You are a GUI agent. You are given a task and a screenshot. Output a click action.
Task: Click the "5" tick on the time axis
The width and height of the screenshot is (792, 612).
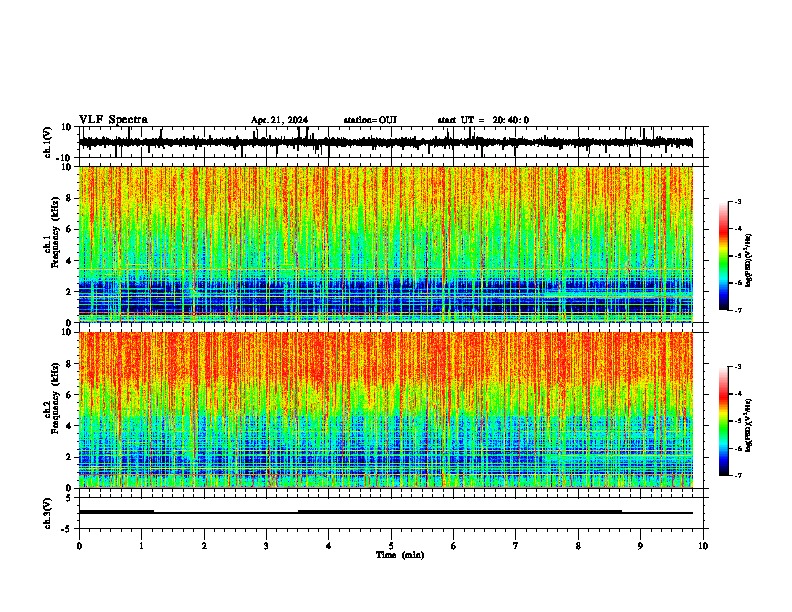(x=391, y=546)
